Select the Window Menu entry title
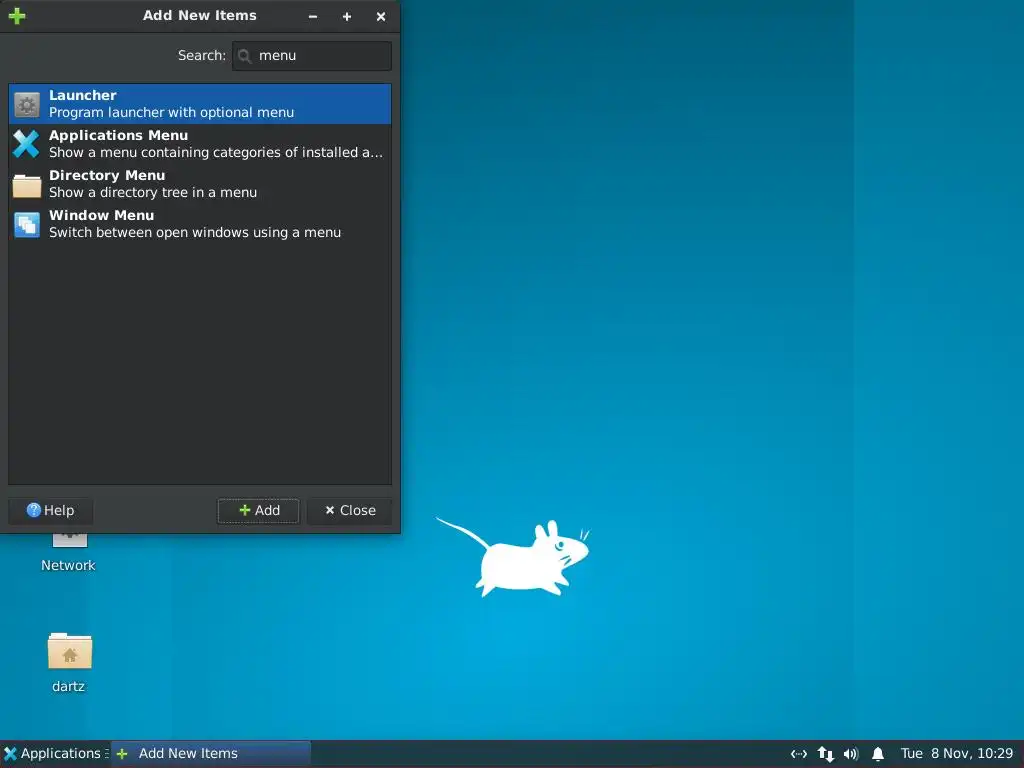Viewport: 1024px width, 768px height. (101, 216)
